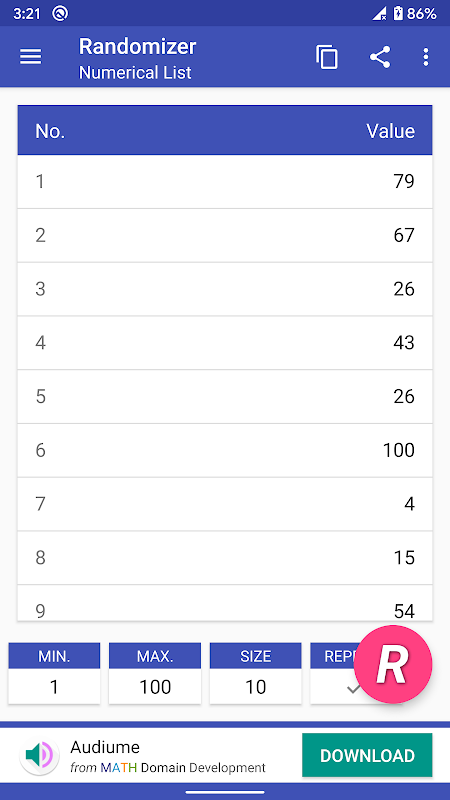Edit the MAX. value field showing 100
The height and width of the screenshot is (800, 450).
click(x=155, y=687)
